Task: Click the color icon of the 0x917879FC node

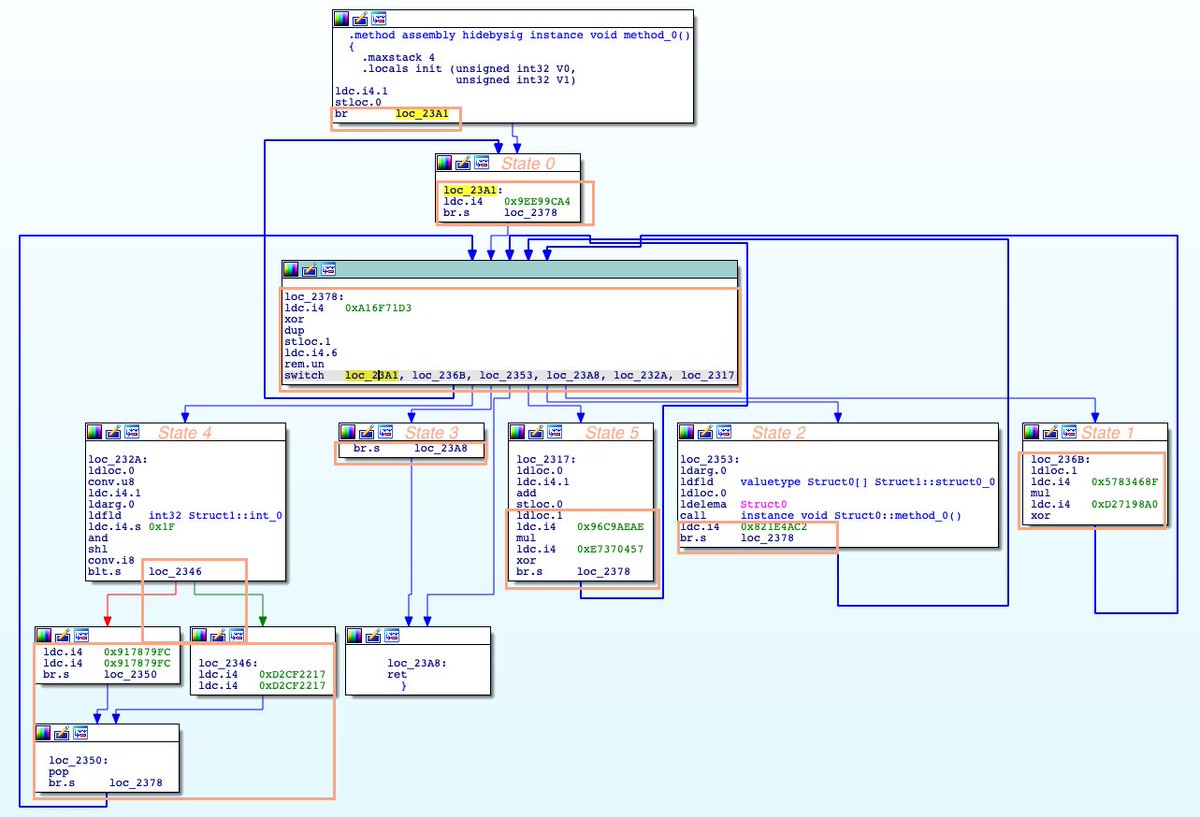Action: click(44, 636)
